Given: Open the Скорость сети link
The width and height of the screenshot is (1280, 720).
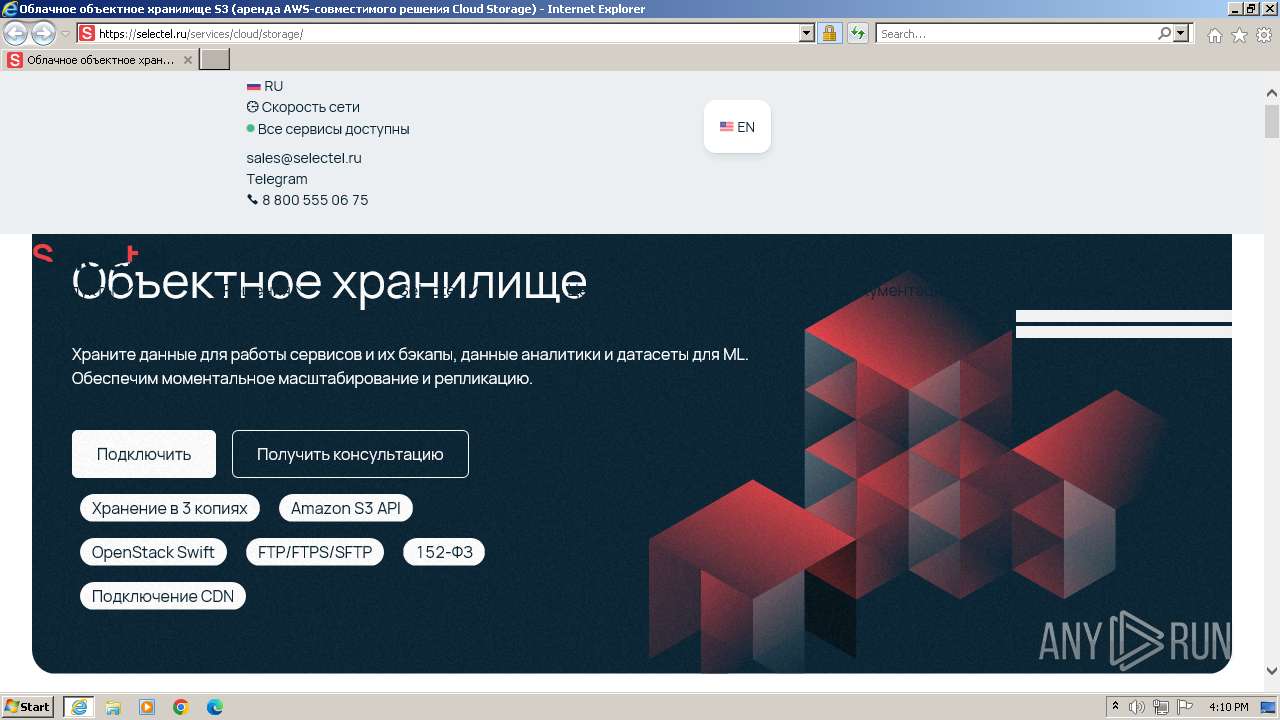Looking at the screenshot, I should coord(303,107).
